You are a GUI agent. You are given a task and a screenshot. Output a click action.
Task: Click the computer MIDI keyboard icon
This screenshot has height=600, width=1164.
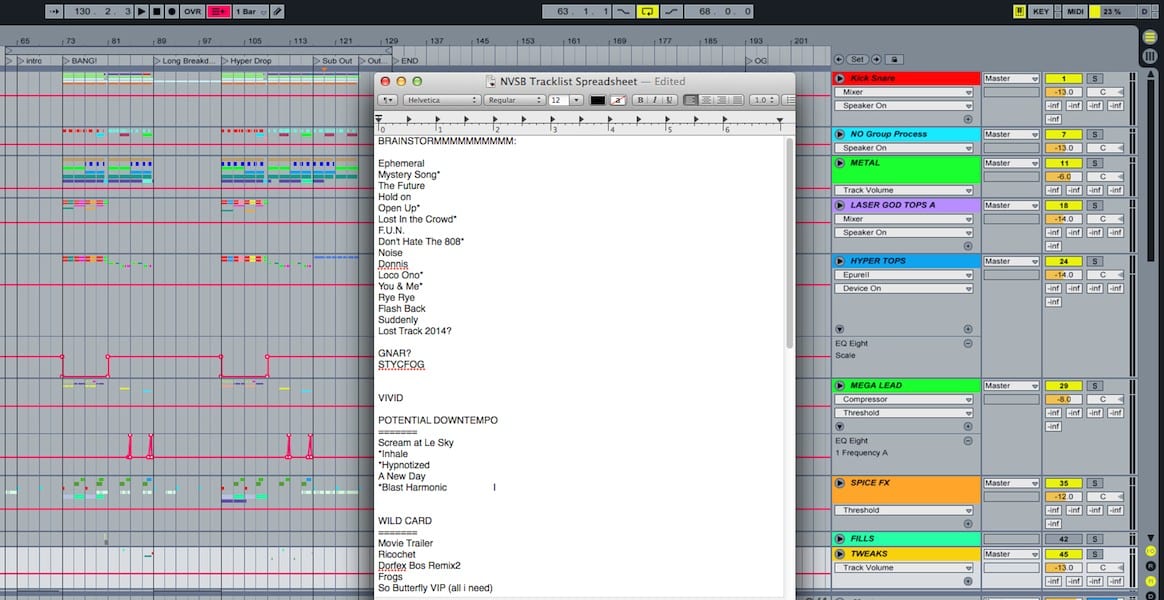pyautogui.click(x=1019, y=11)
